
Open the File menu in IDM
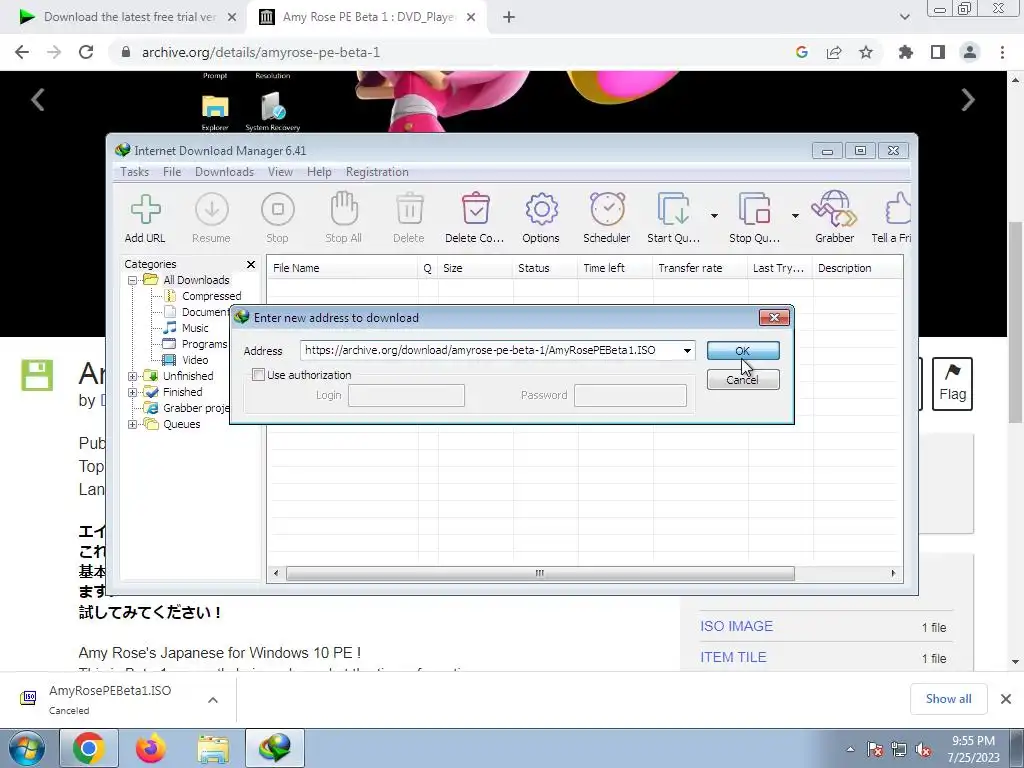(172, 172)
